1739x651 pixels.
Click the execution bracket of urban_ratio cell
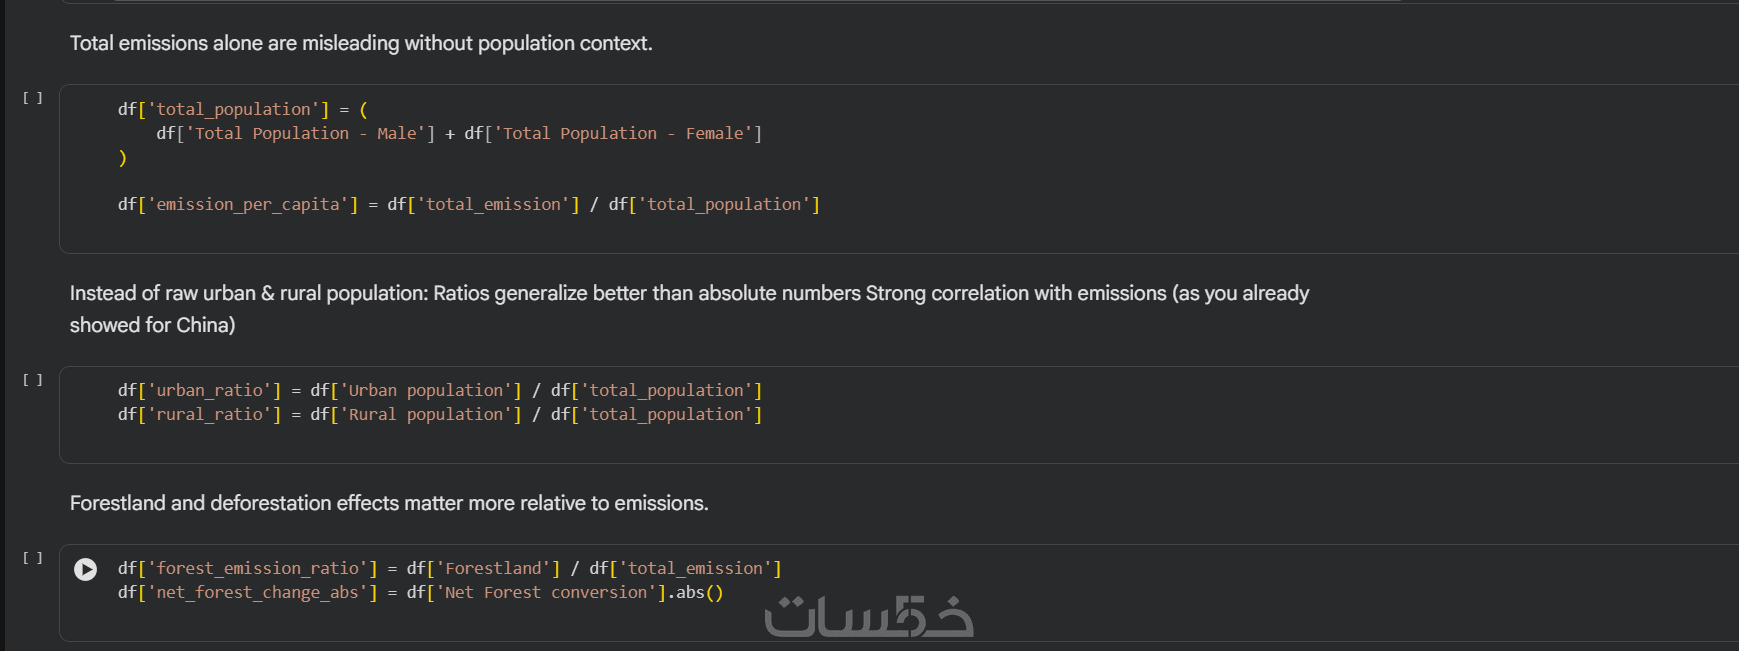(33, 380)
